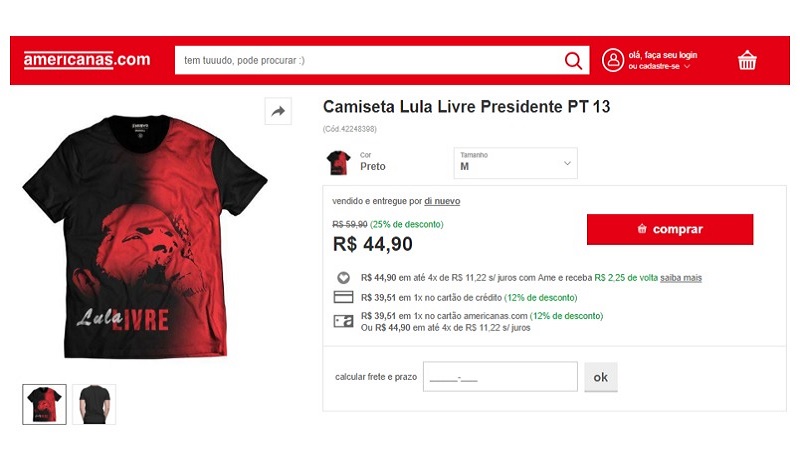Select the front shirt thumbnail

pyautogui.click(x=44, y=404)
